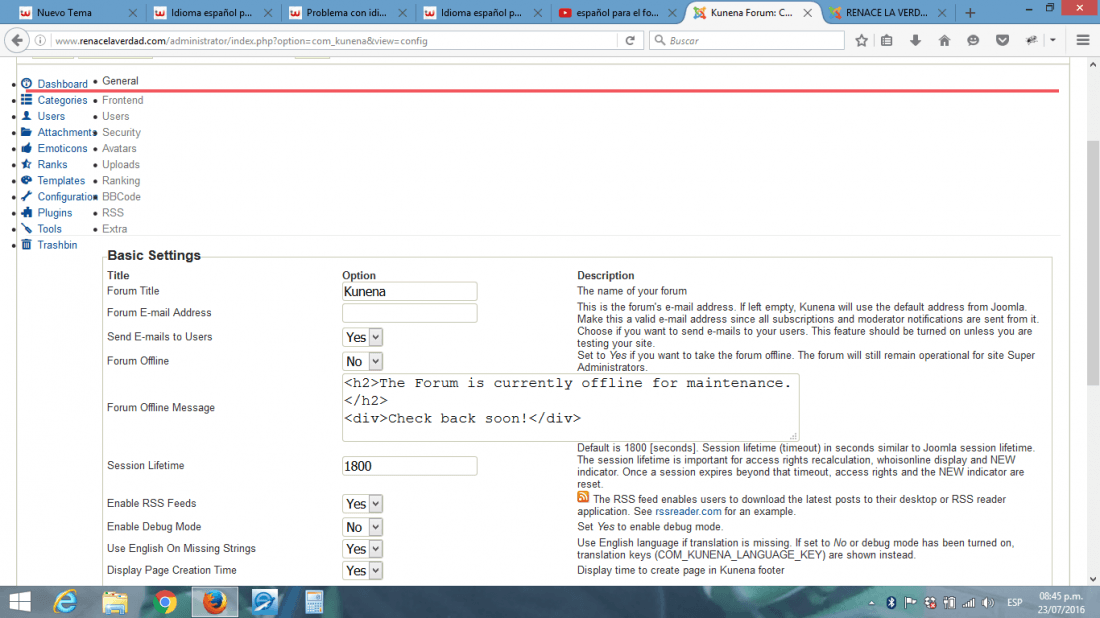Open Use English On Missing Strings dropdown
This screenshot has height=618, width=1100.
point(362,549)
